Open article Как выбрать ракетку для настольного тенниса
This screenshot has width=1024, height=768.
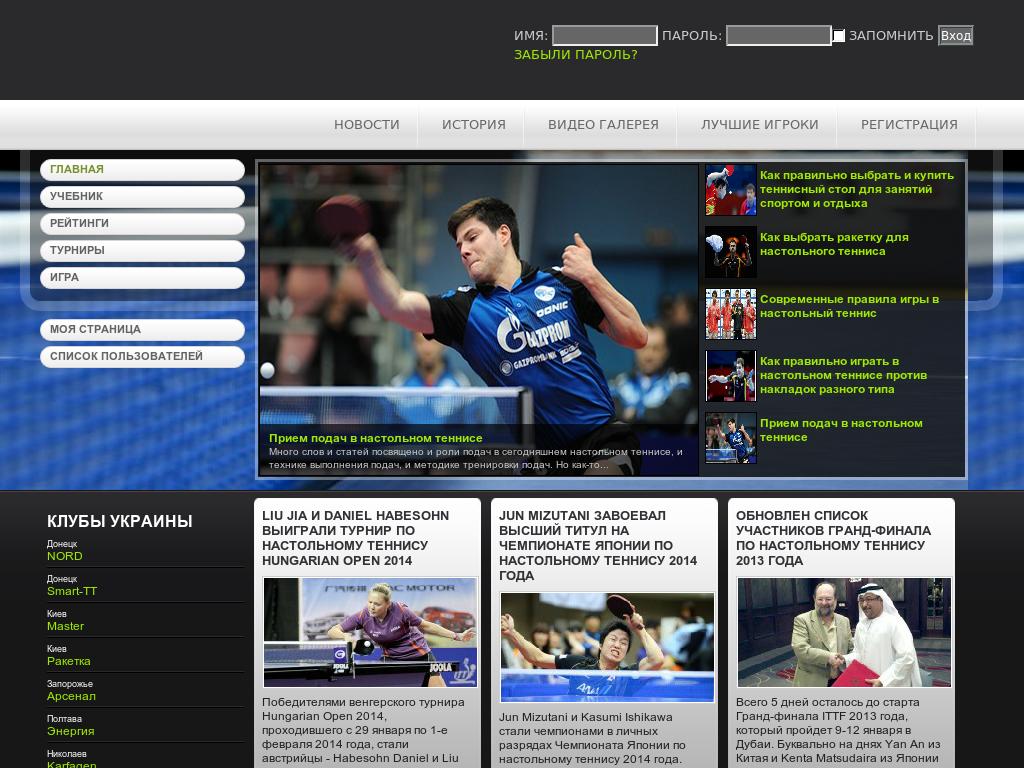coord(834,244)
